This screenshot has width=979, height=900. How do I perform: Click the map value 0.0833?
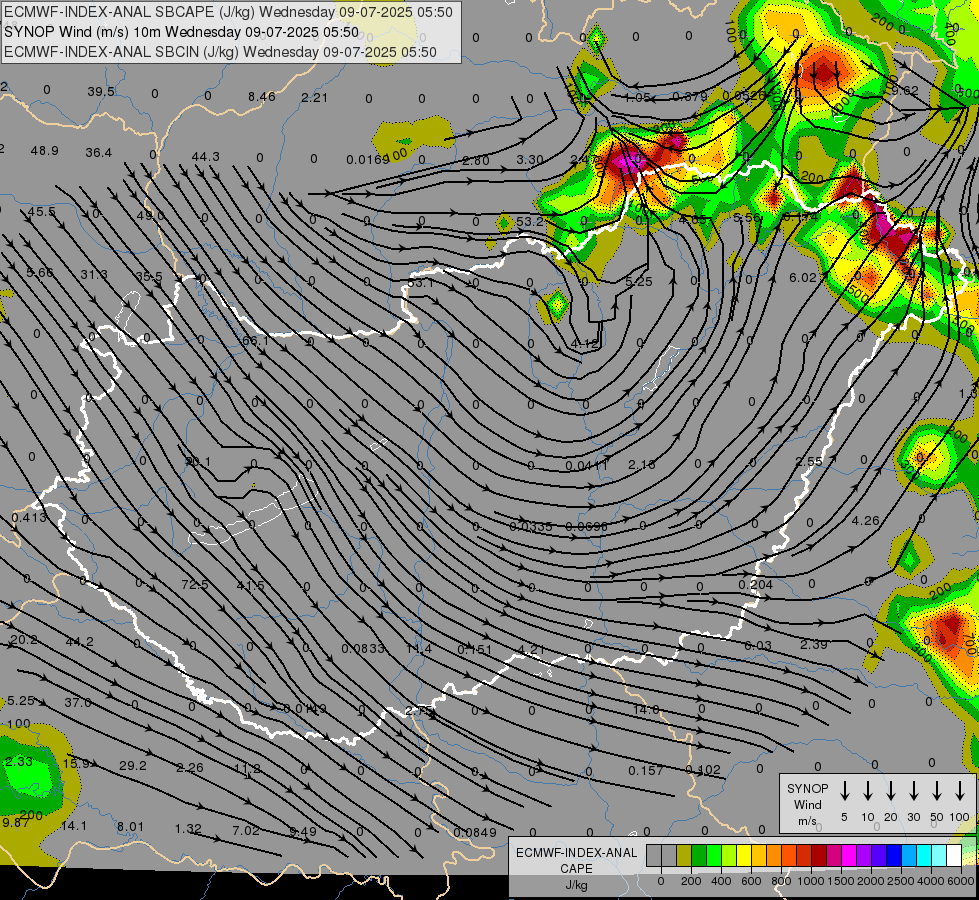click(363, 648)
